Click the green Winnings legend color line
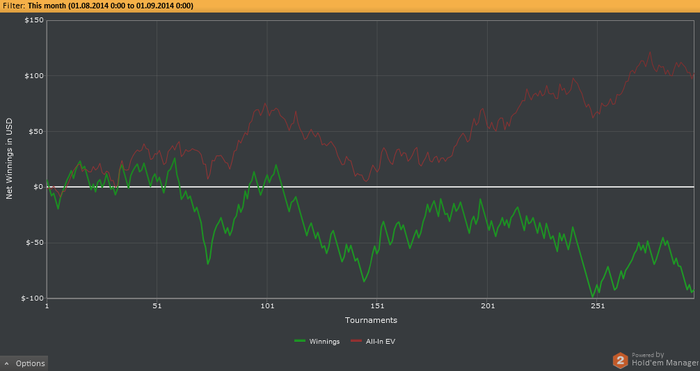This screenshot has width=700, height=371. [x=300, y=342]
